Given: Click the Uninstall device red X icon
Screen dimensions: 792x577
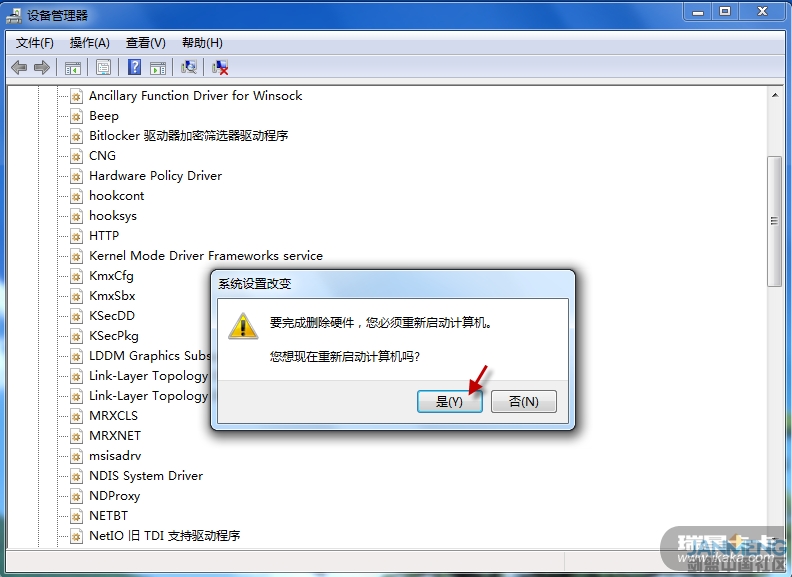Looking at the screenshot, I should pos(220,67).
